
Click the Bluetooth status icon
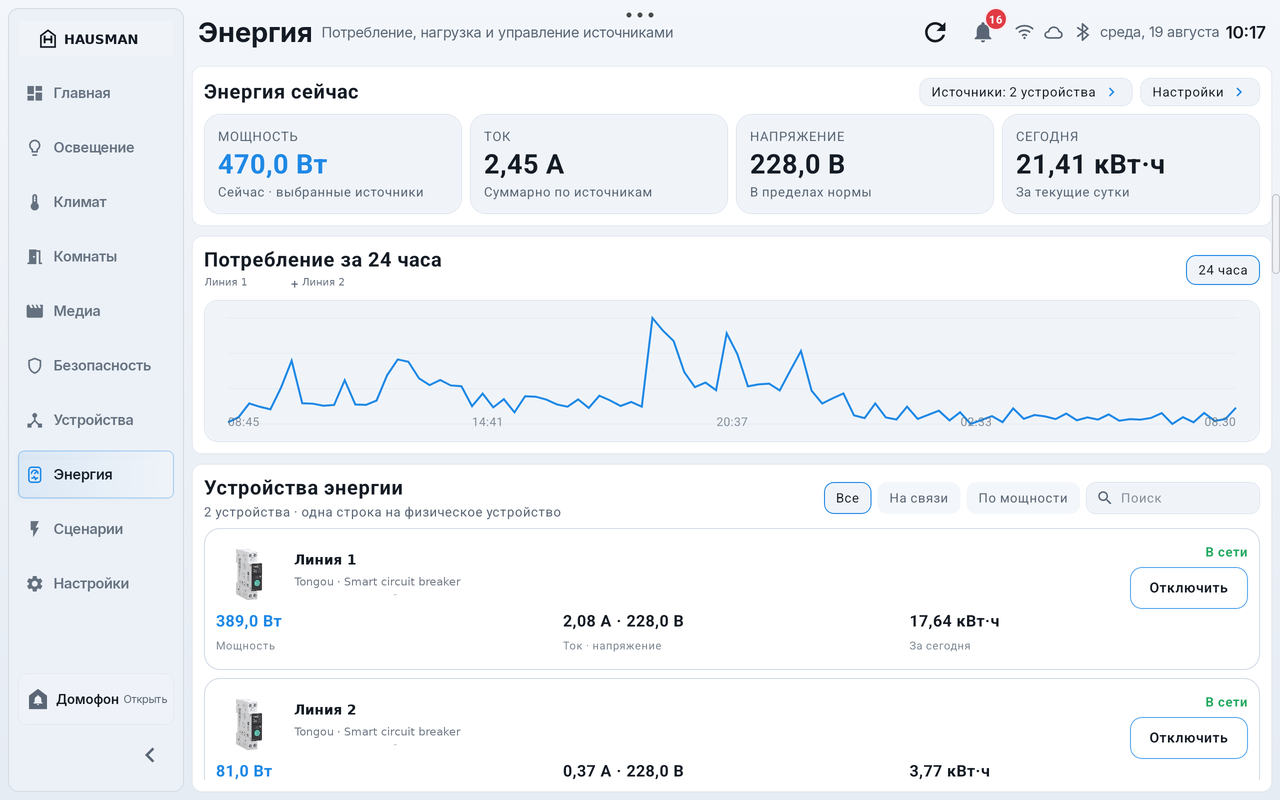(x=1082, y=32)
